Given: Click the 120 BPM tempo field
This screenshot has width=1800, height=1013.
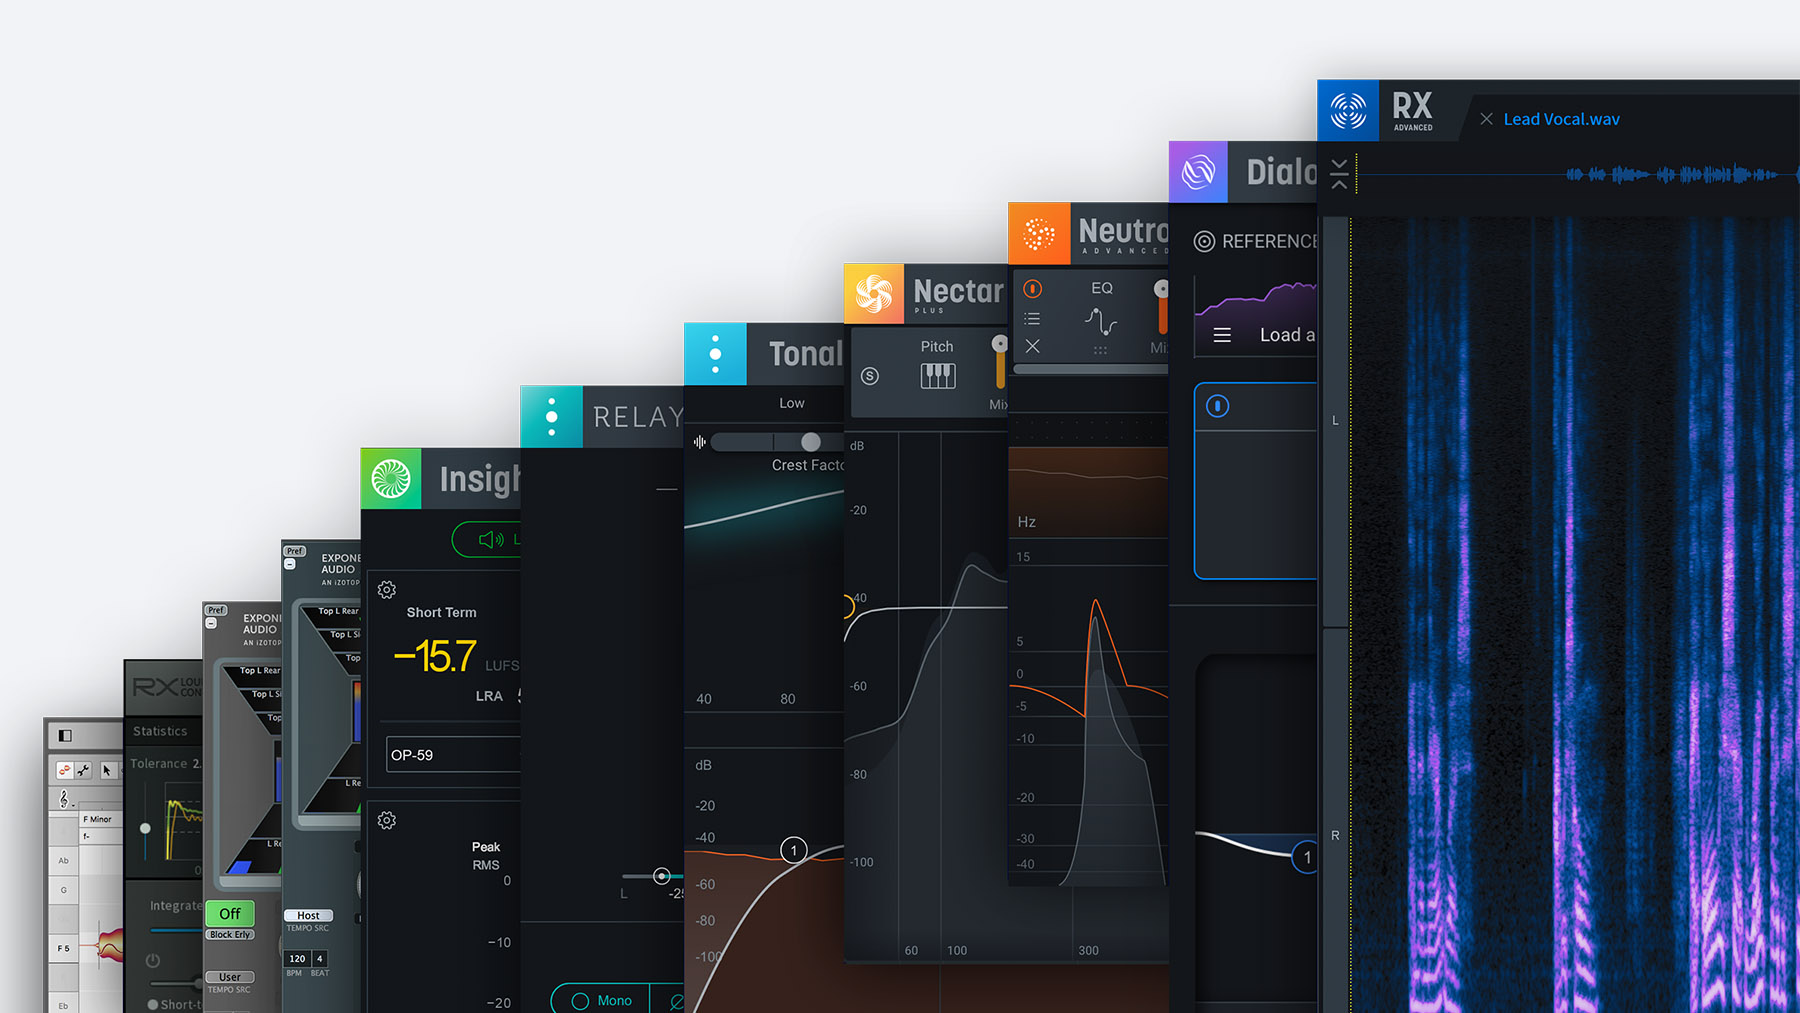Looking at the screenshot, I should (297, 958).
